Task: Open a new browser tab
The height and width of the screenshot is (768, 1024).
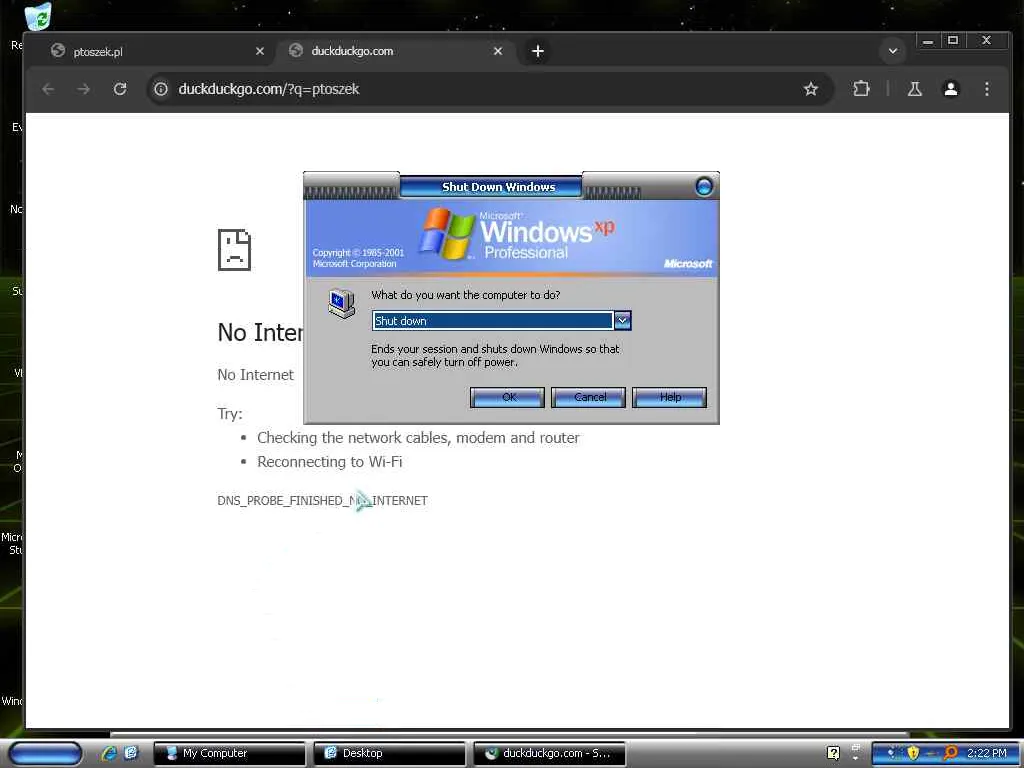Action: point(537,51)
